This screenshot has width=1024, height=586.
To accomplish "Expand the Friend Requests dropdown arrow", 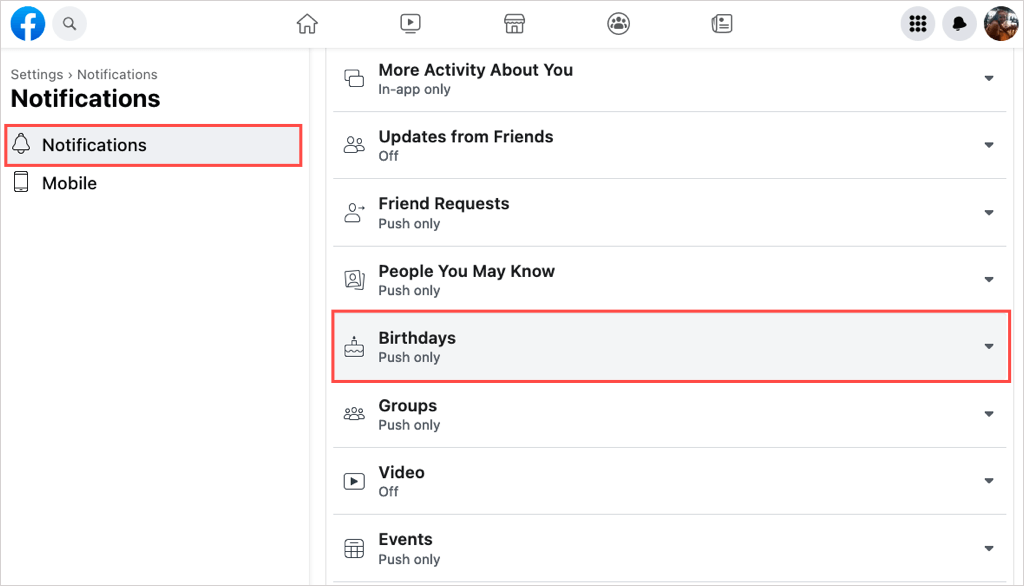I will click(989, 213).
